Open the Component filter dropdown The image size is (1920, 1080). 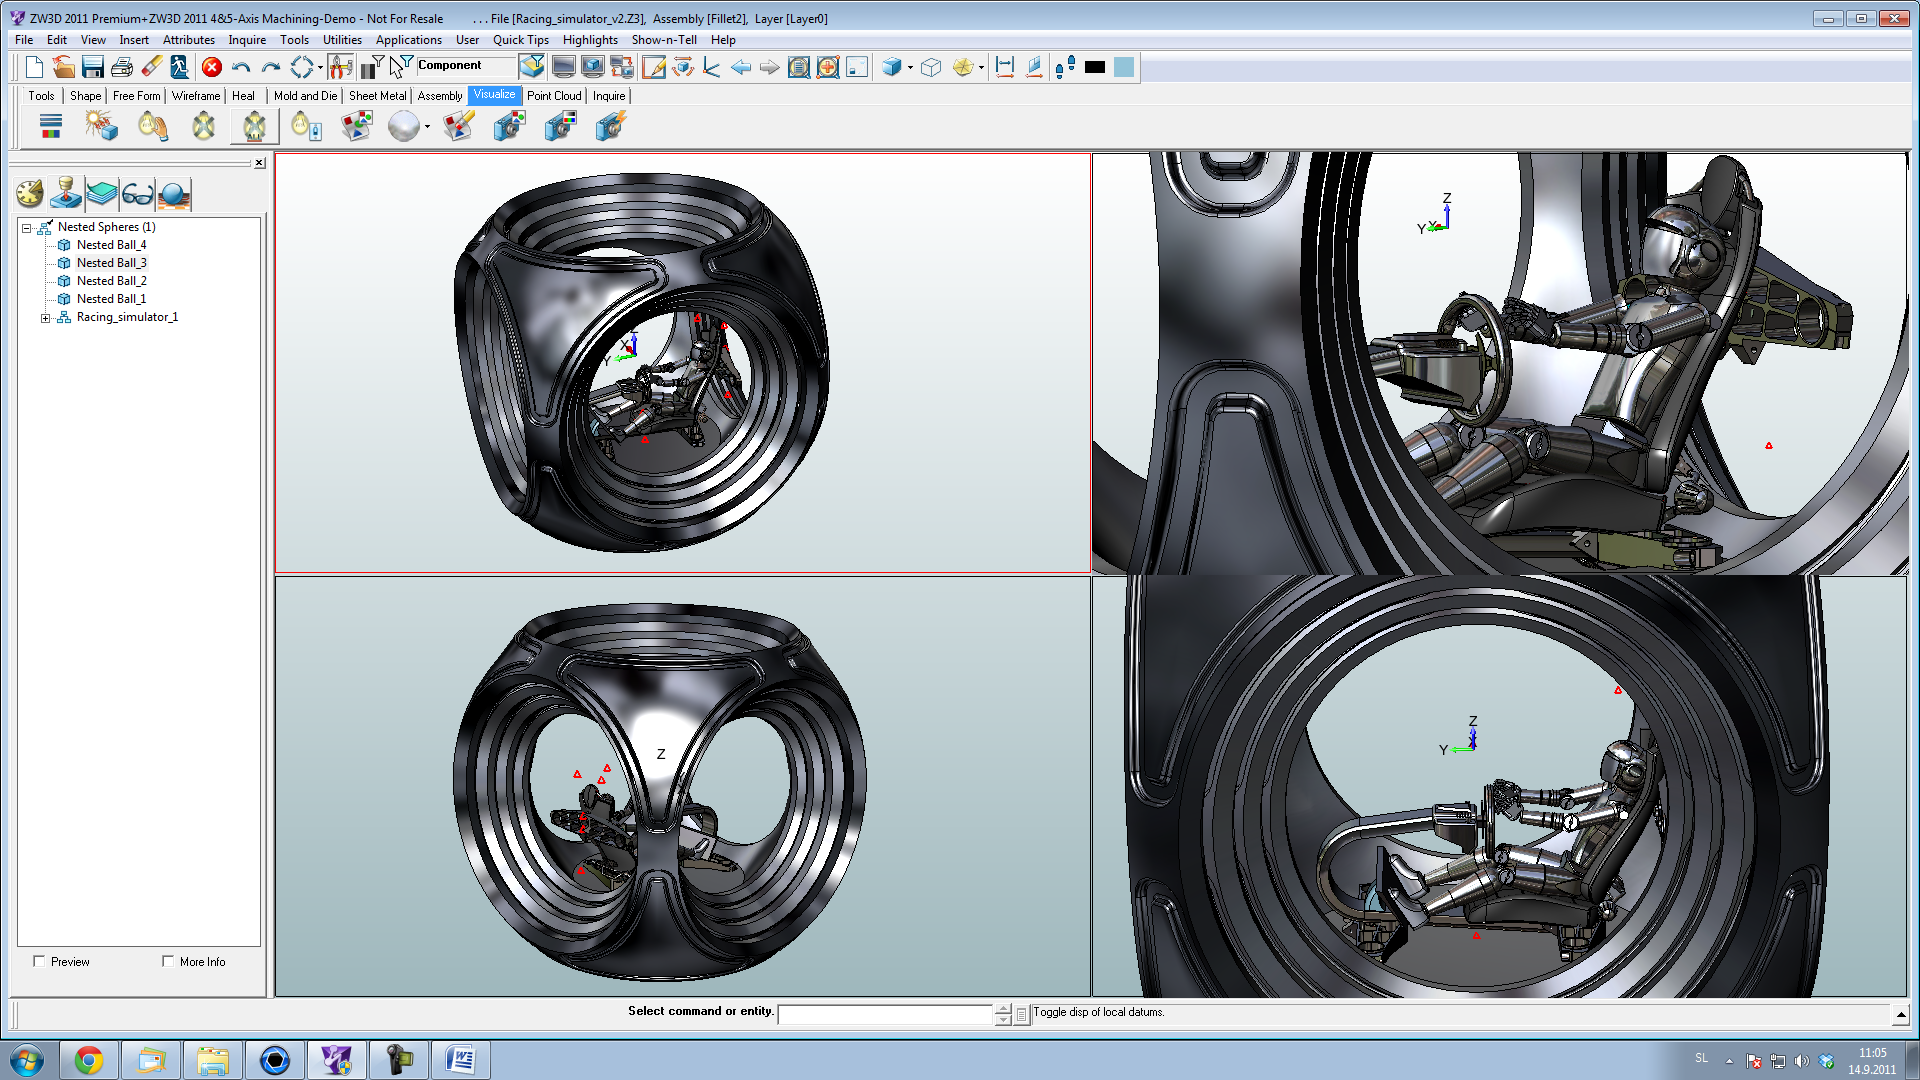[466, 66]
